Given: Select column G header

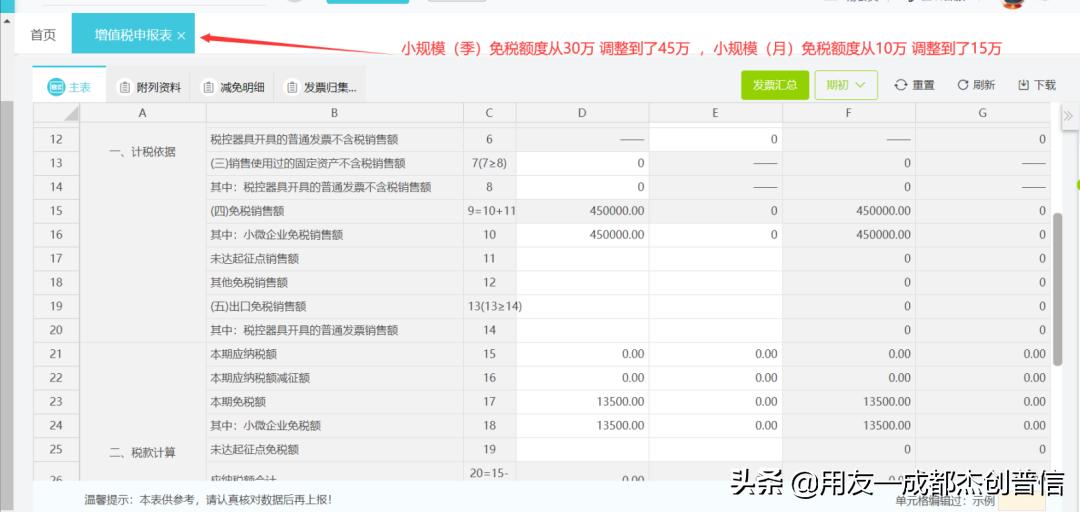Looking at the screenshot, I should point(983,113).
